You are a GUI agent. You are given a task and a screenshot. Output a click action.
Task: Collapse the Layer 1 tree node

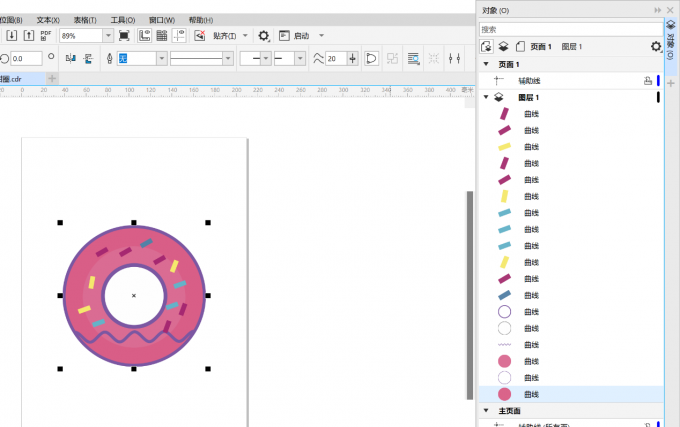[x=486, y=97]
